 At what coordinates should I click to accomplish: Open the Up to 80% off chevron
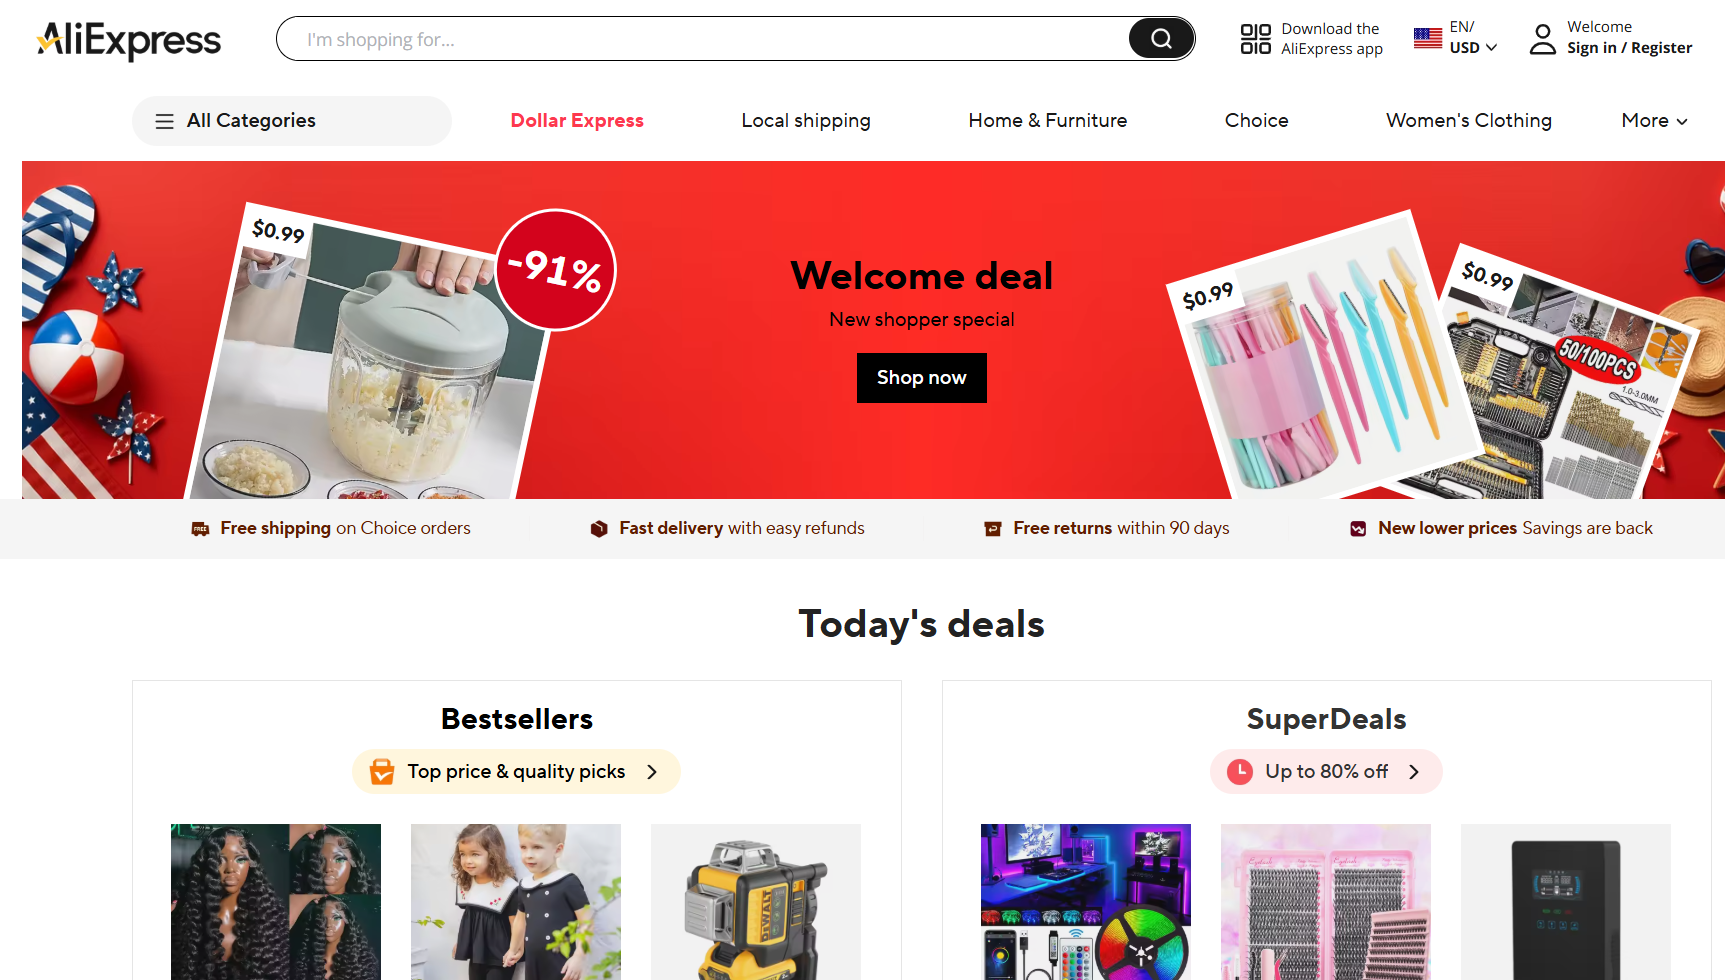[1414, 772]
